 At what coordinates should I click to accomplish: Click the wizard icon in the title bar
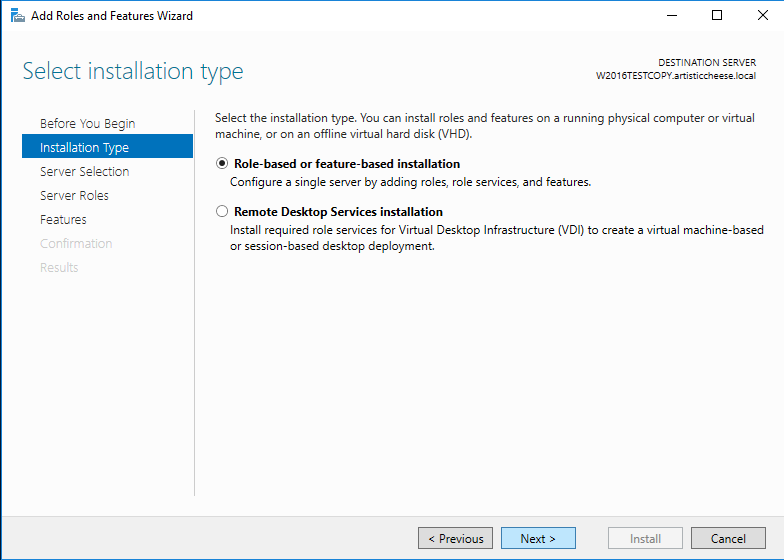(x=17, y=16)
